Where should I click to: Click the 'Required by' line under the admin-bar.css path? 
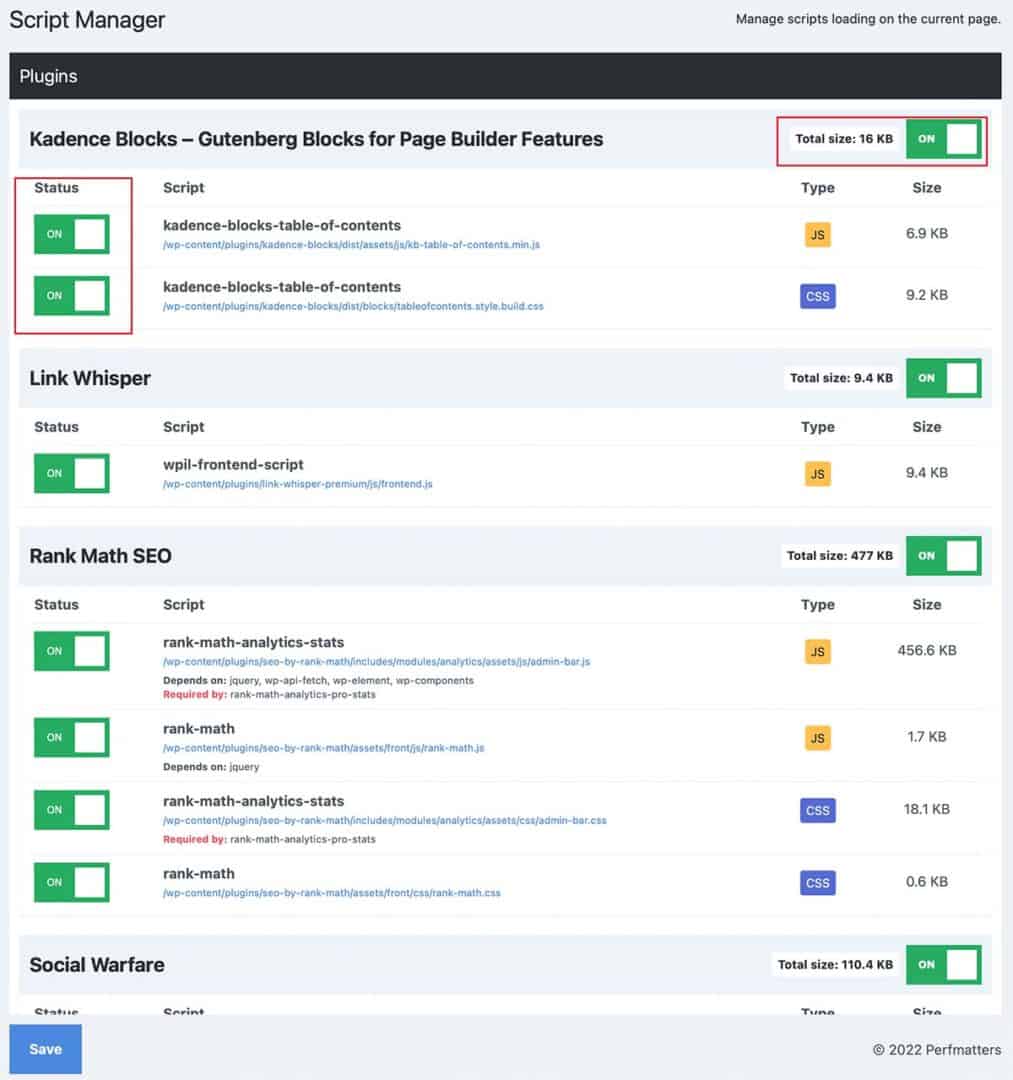[x=269, y=839]
